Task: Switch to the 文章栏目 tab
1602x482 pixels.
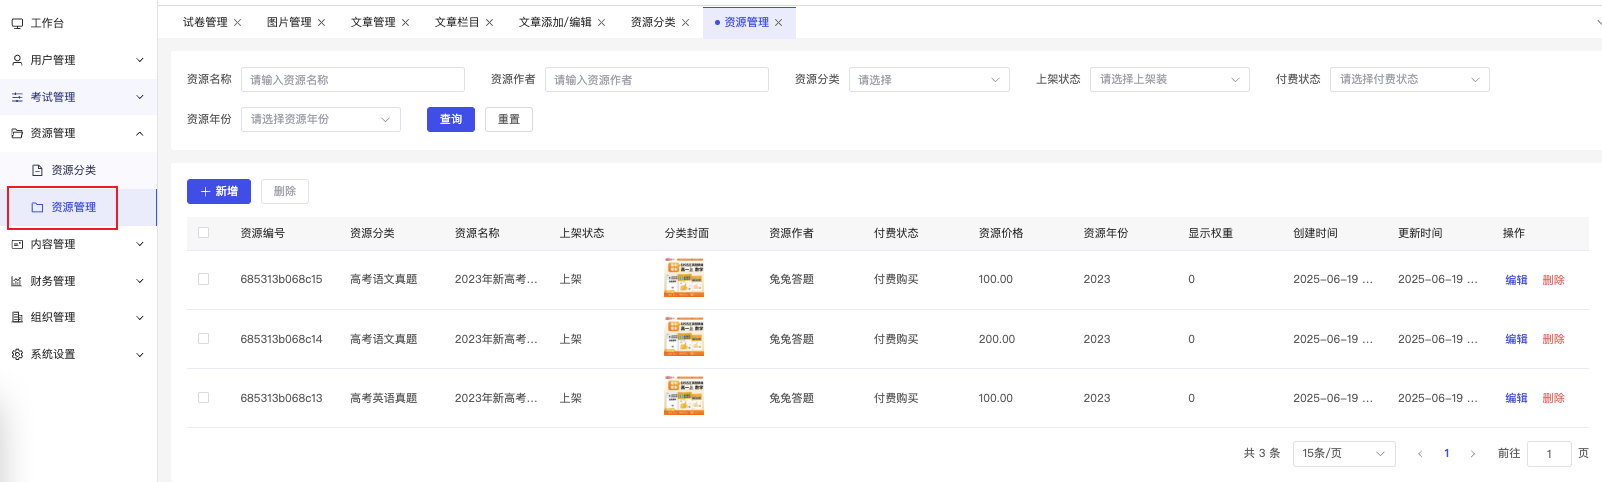Action: coord(457,22)
